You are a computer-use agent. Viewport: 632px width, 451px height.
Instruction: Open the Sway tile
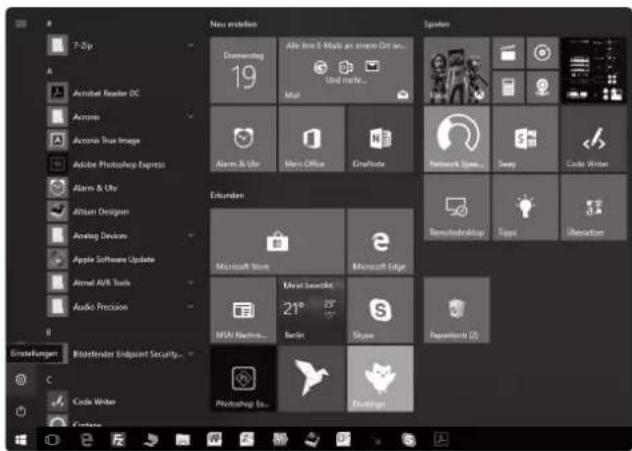pyautogui.click(x=525, y=139)
